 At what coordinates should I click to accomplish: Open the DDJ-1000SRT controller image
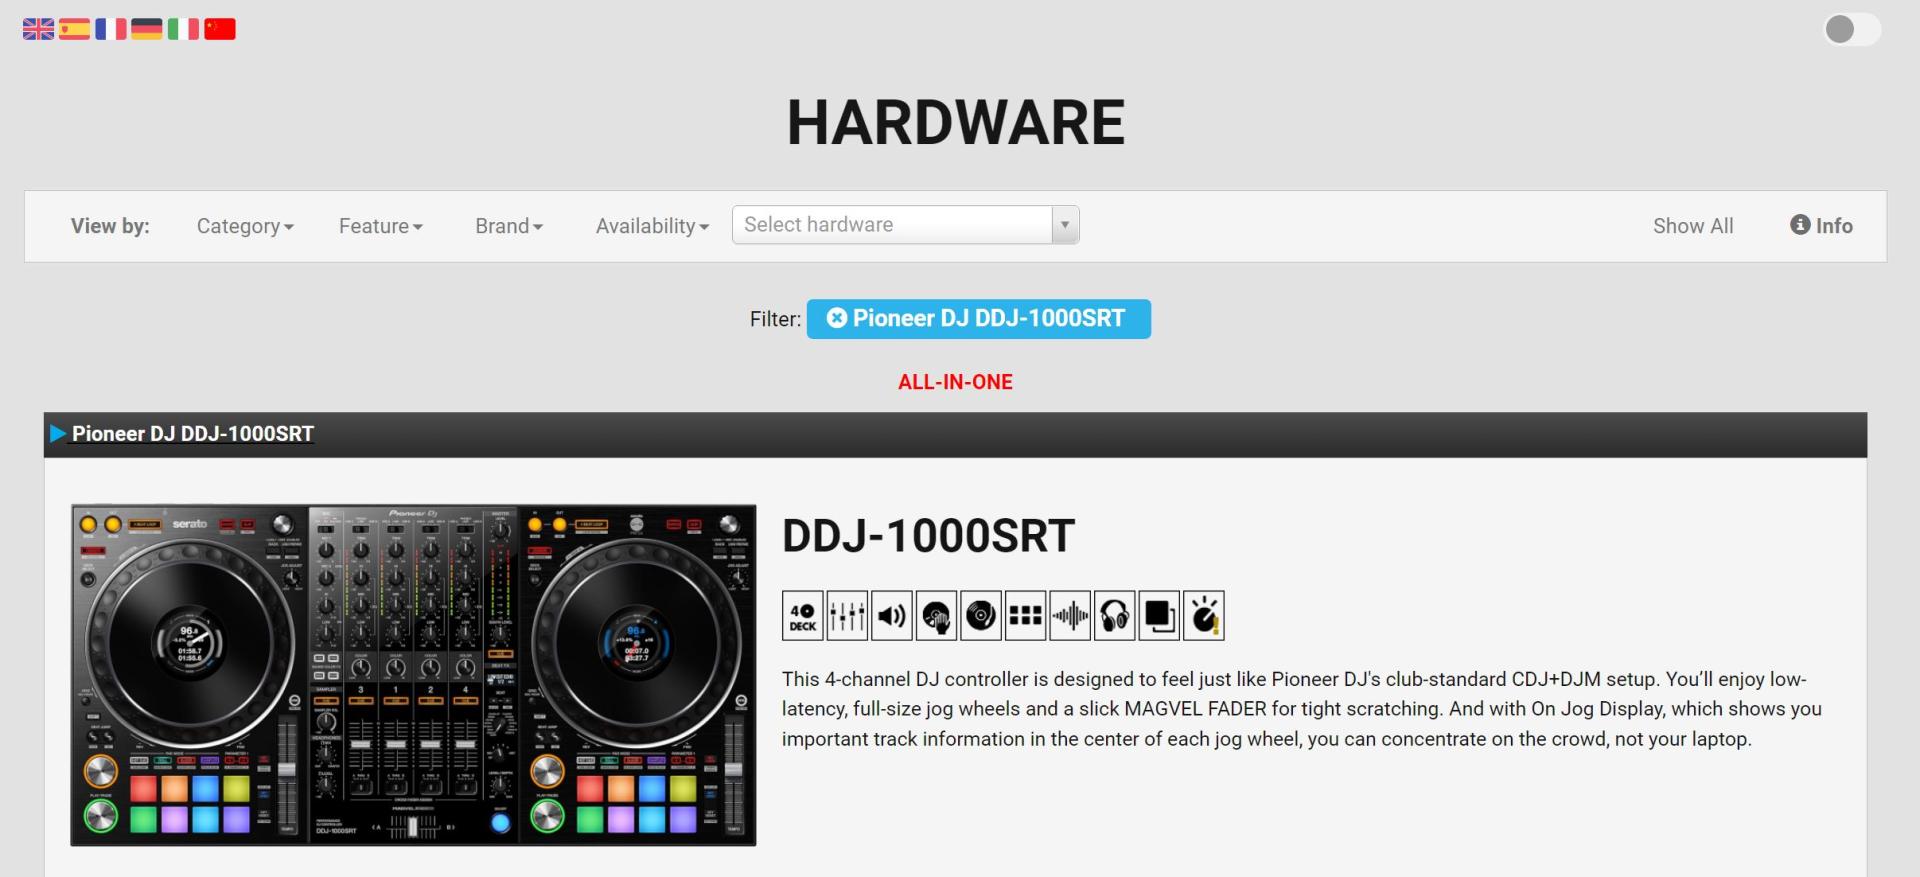point(413,675)
